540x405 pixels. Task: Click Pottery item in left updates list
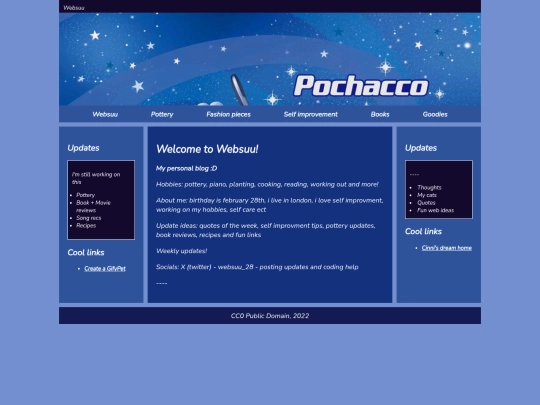(85, 195)
